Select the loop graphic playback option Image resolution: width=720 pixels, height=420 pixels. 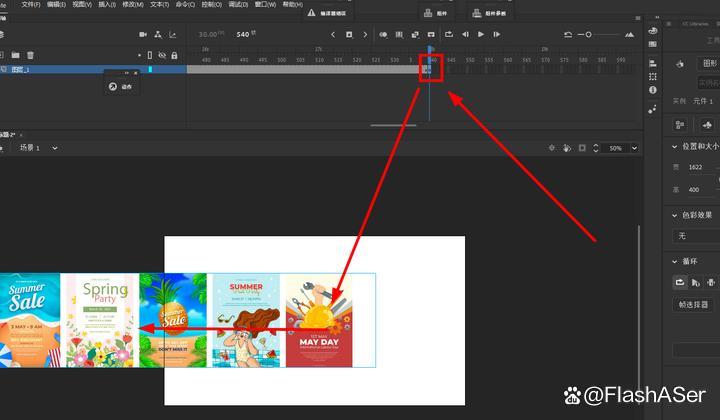pyautogui.click(x=680, y=282)
